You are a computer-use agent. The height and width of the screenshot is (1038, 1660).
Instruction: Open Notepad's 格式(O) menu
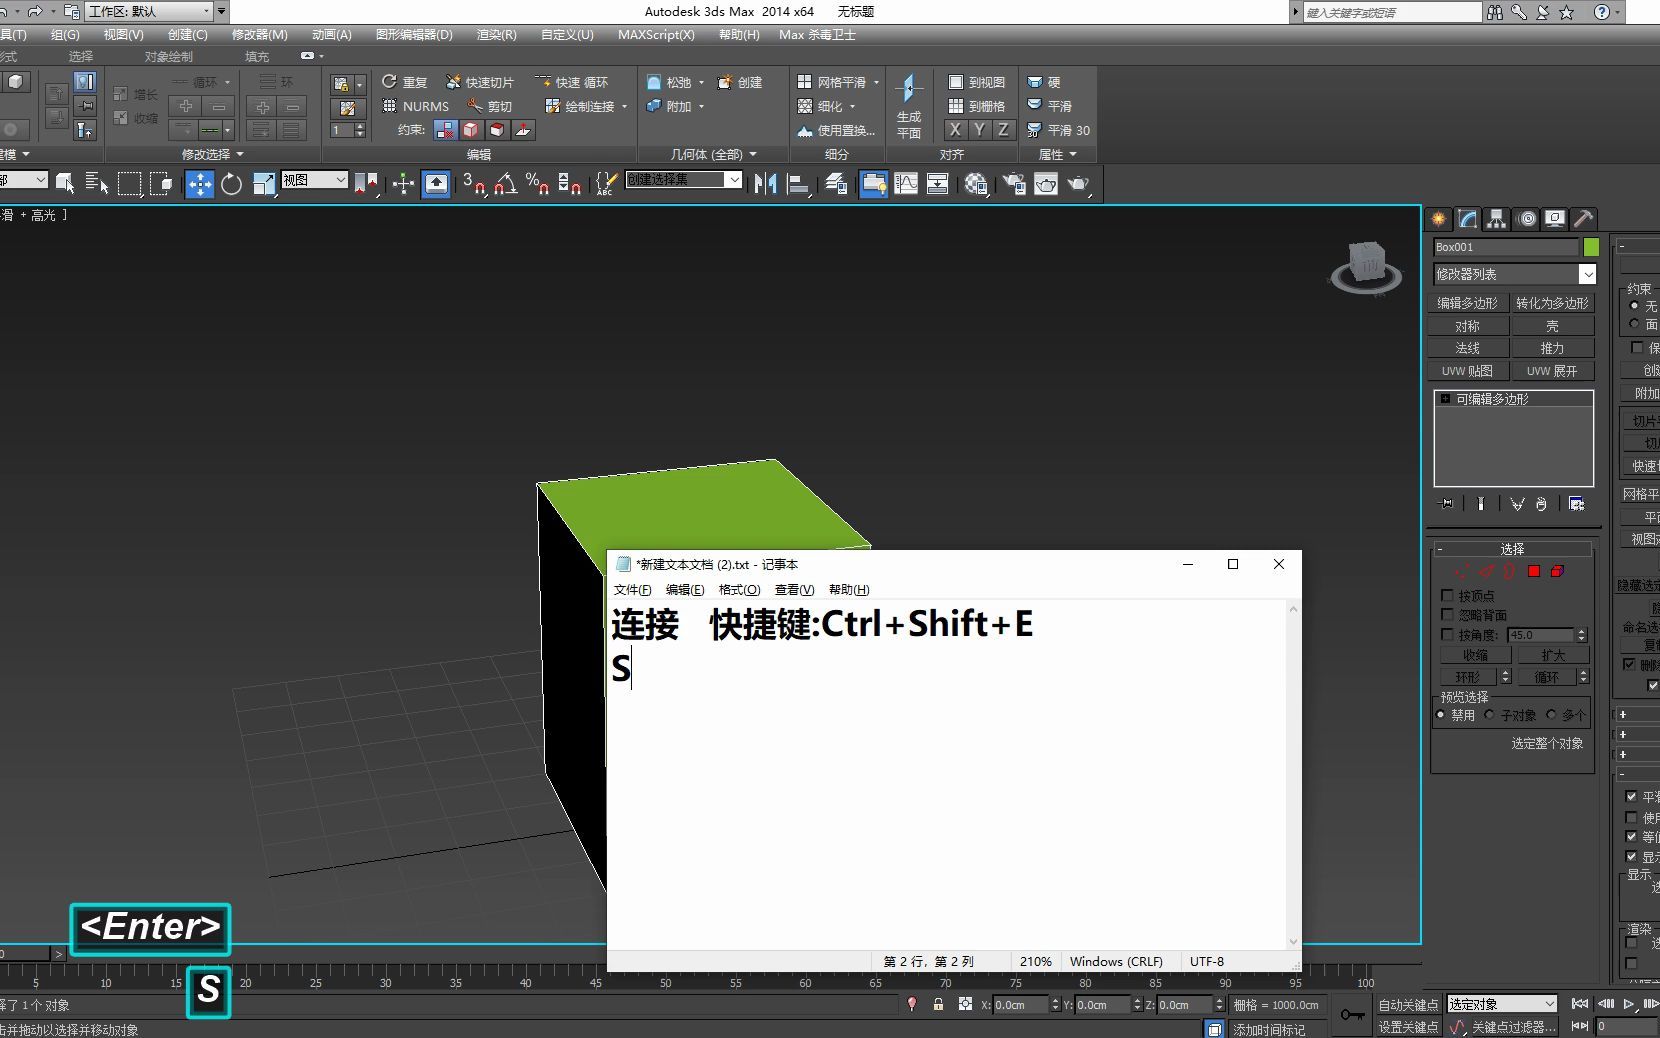coord(739,590)
